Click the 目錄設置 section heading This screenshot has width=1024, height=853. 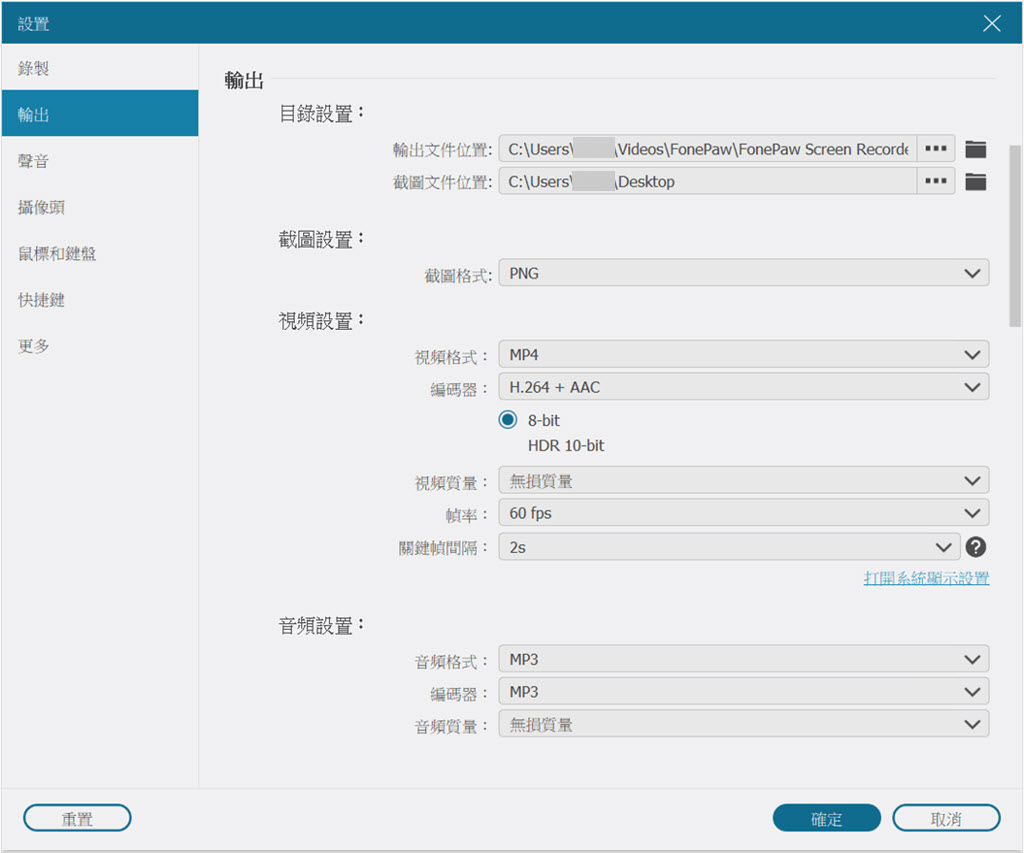coord(321,114)
